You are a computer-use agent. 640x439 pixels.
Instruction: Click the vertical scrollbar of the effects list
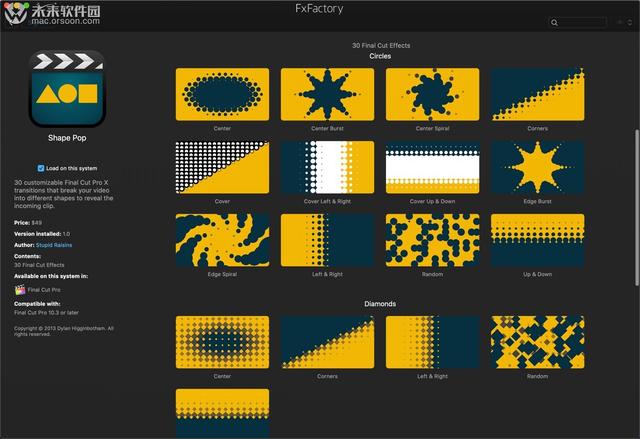pos(637,208)
